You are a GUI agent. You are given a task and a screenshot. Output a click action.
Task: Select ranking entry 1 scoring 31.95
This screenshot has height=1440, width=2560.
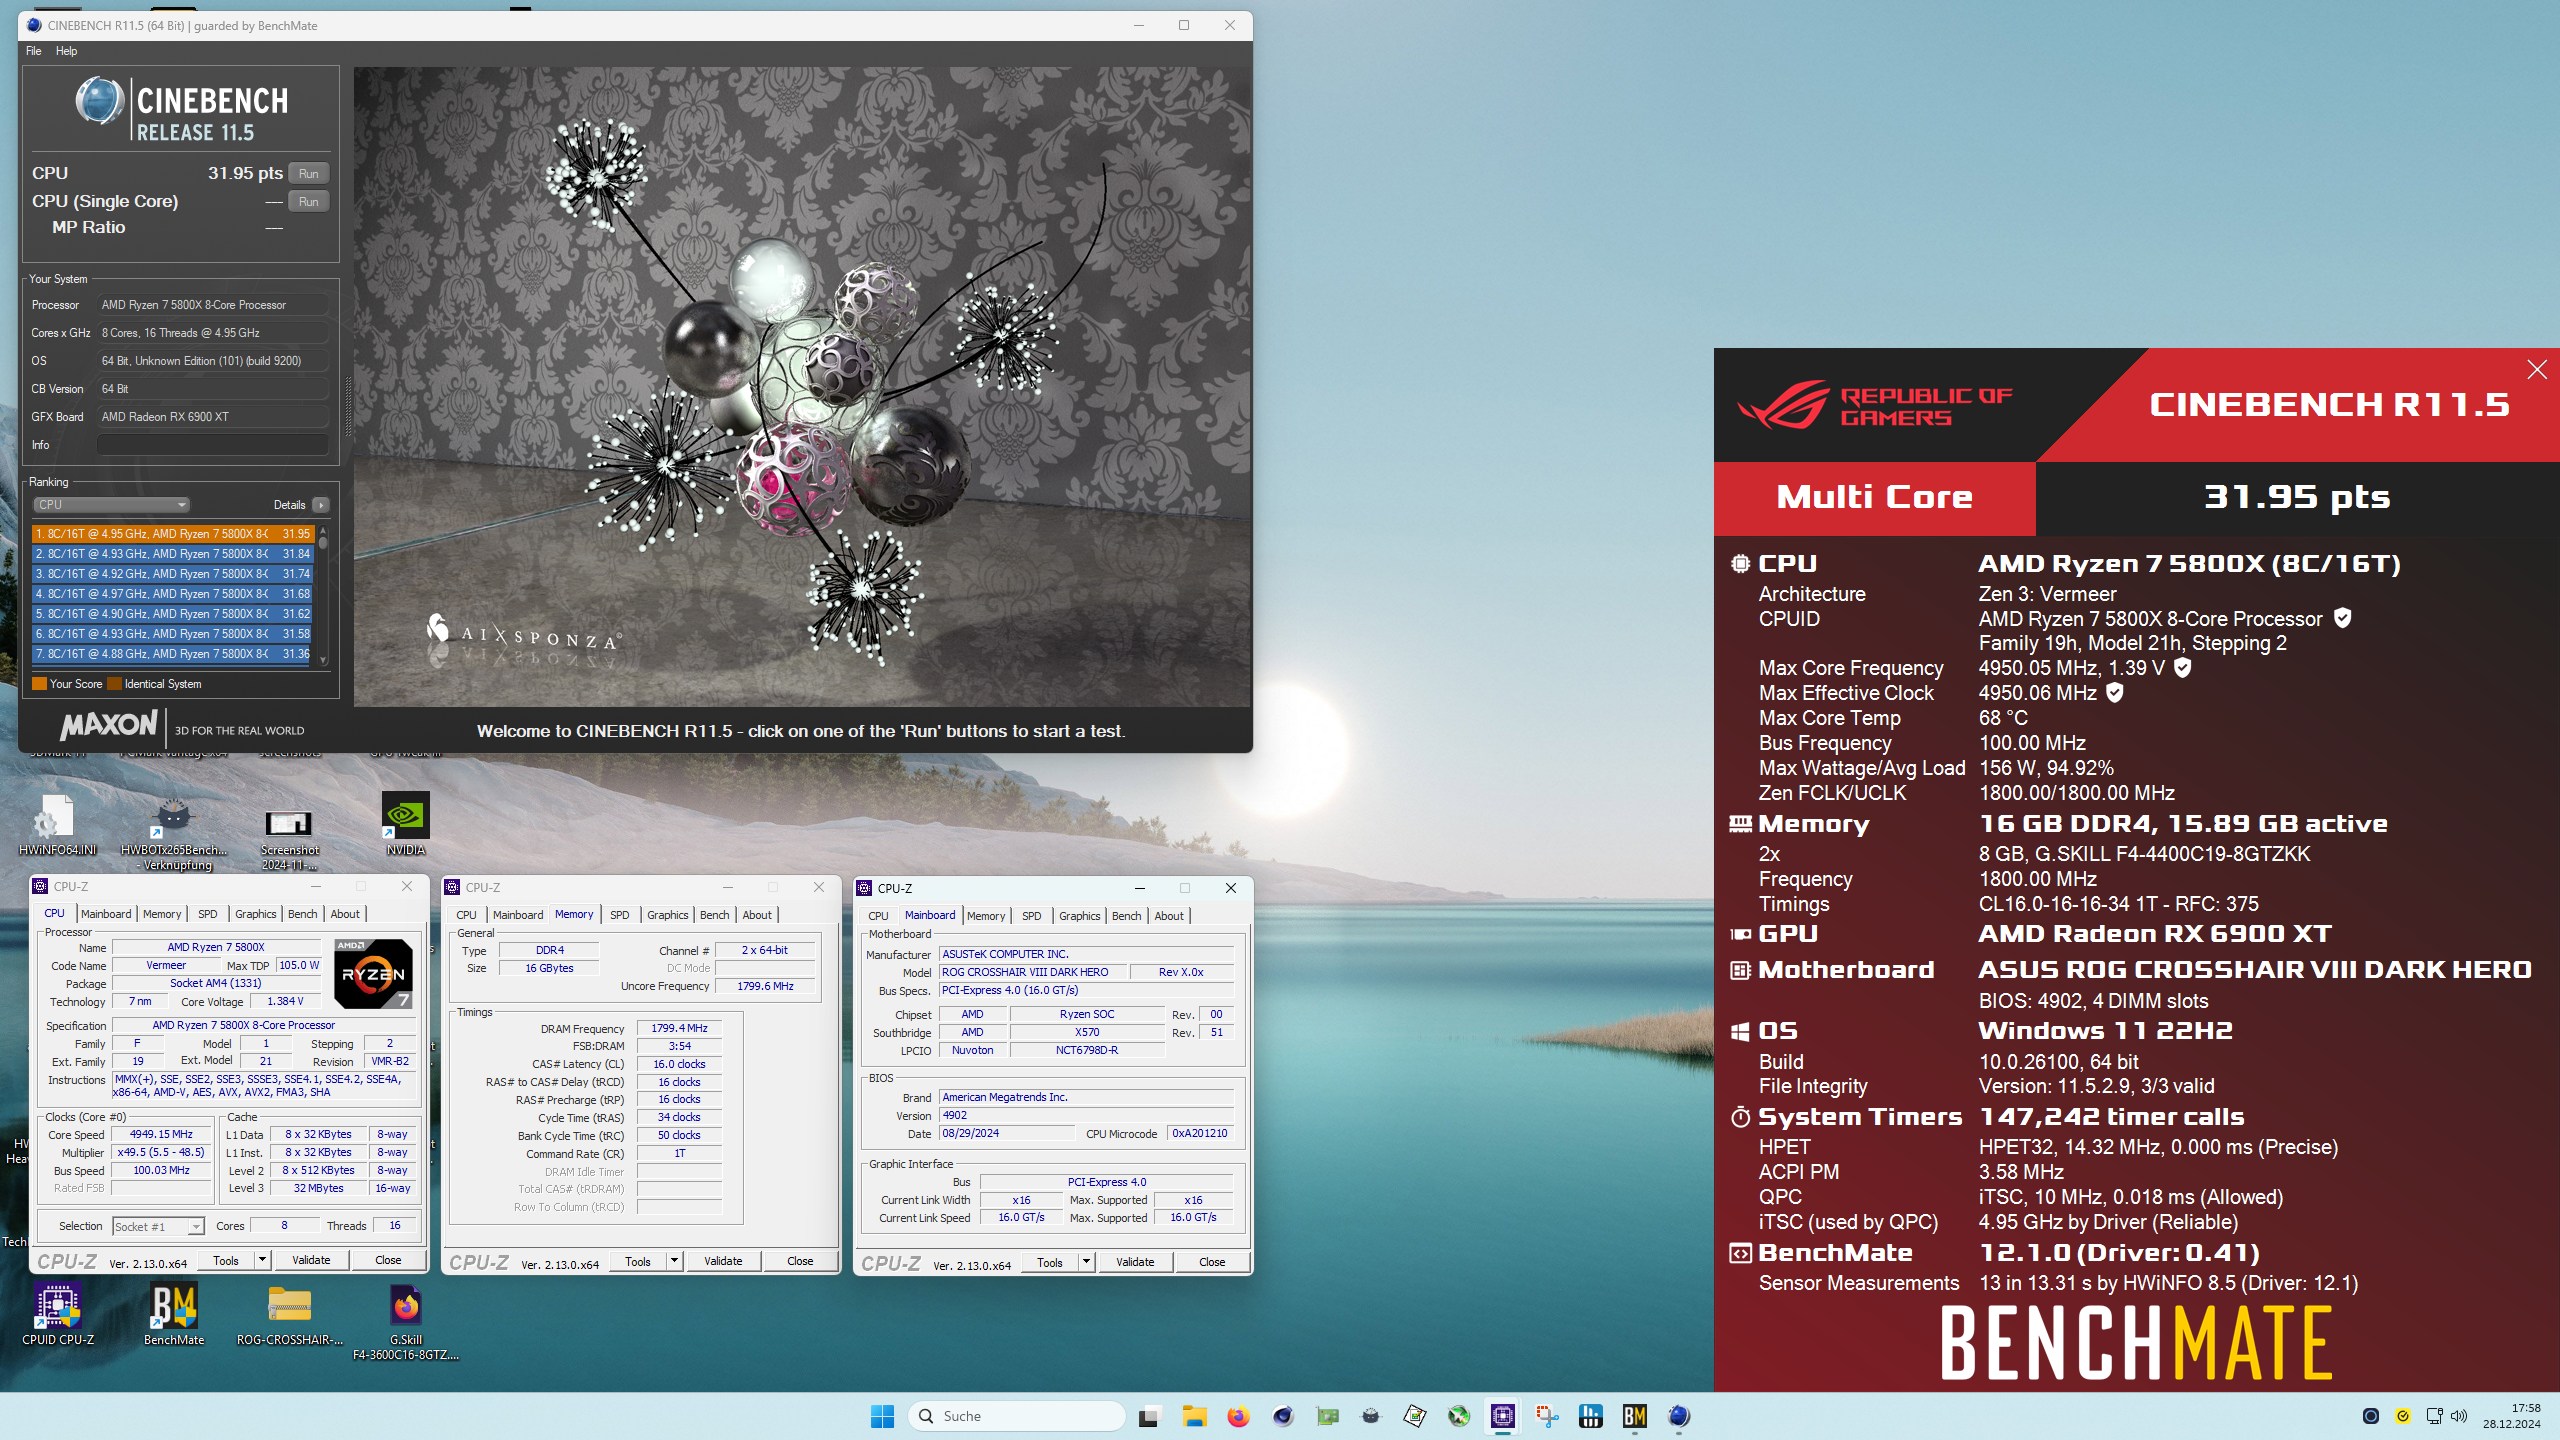tap(173, 534)
